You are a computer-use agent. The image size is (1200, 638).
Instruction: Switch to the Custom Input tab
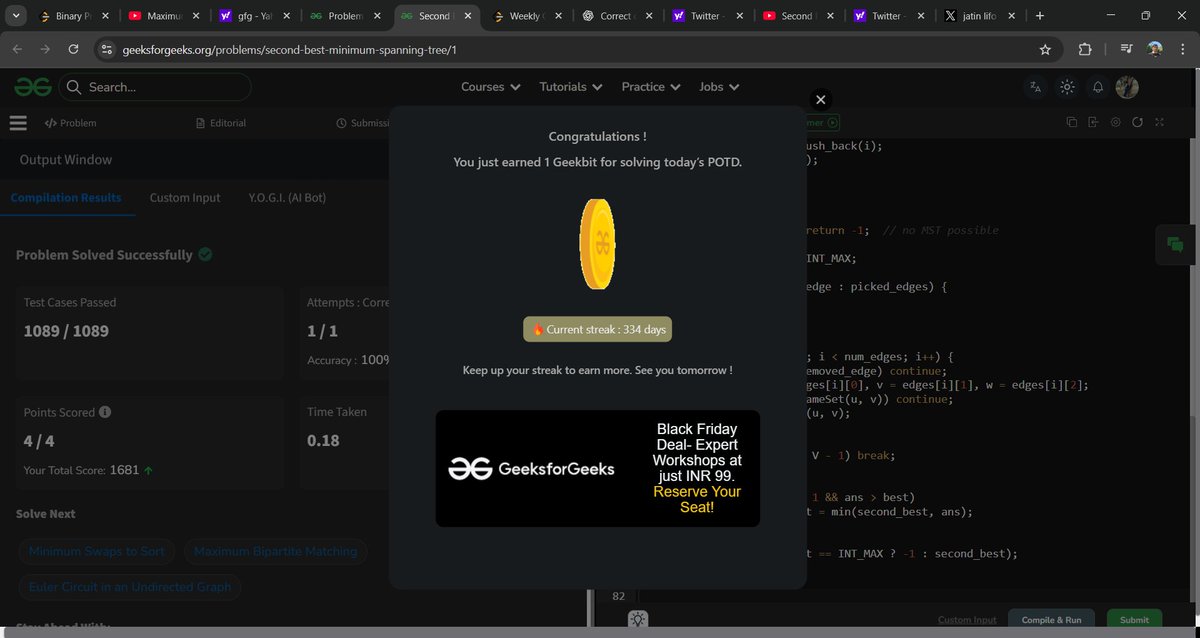tap(184, 197)
